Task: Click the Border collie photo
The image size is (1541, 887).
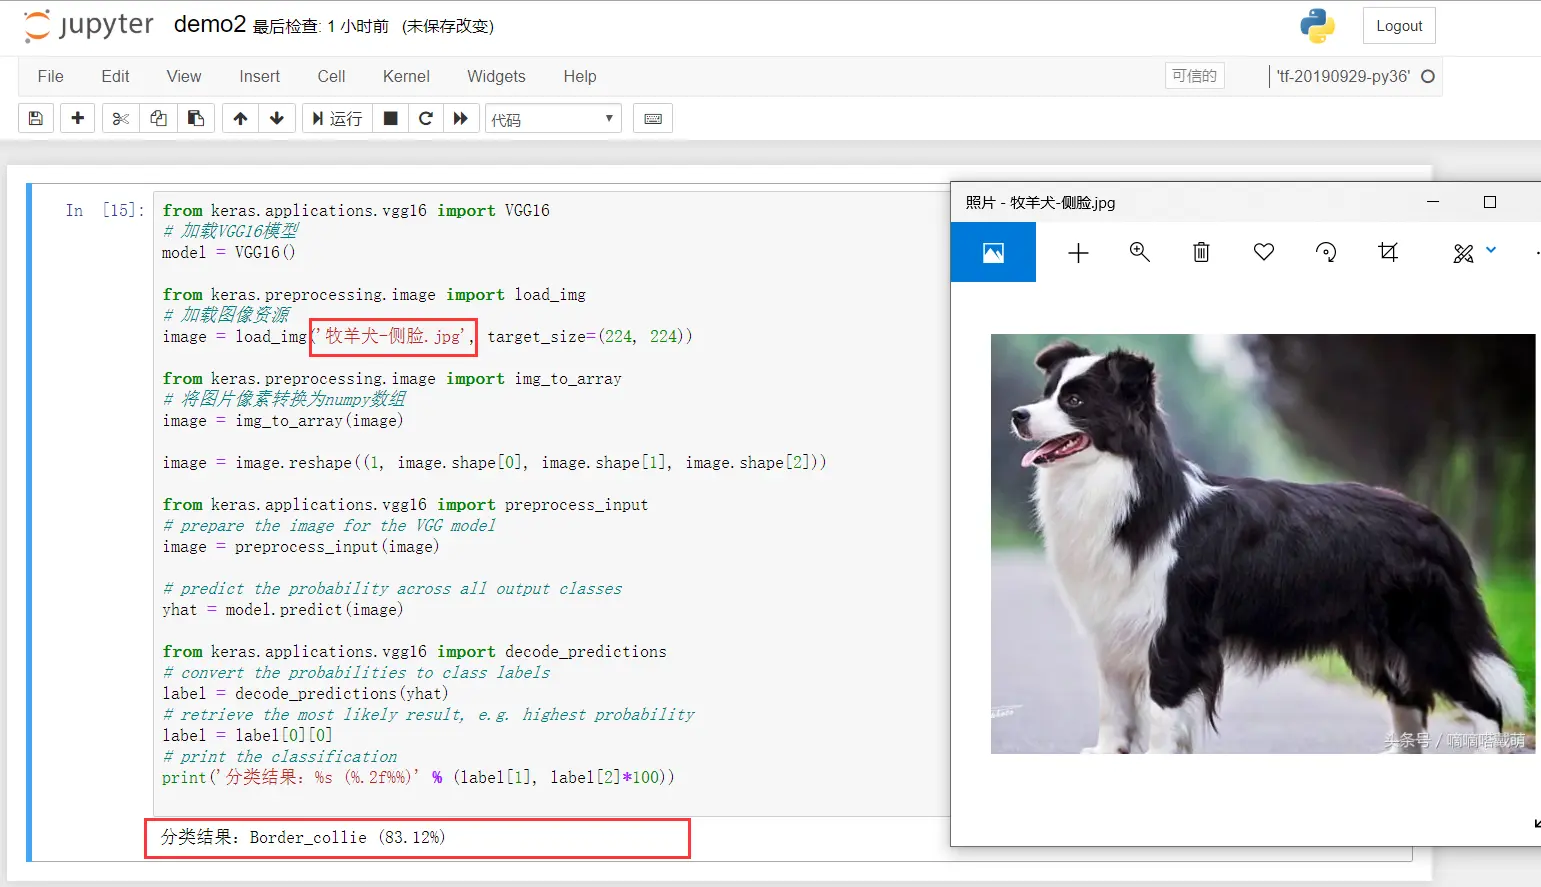Action: [x=1263, y=543]
